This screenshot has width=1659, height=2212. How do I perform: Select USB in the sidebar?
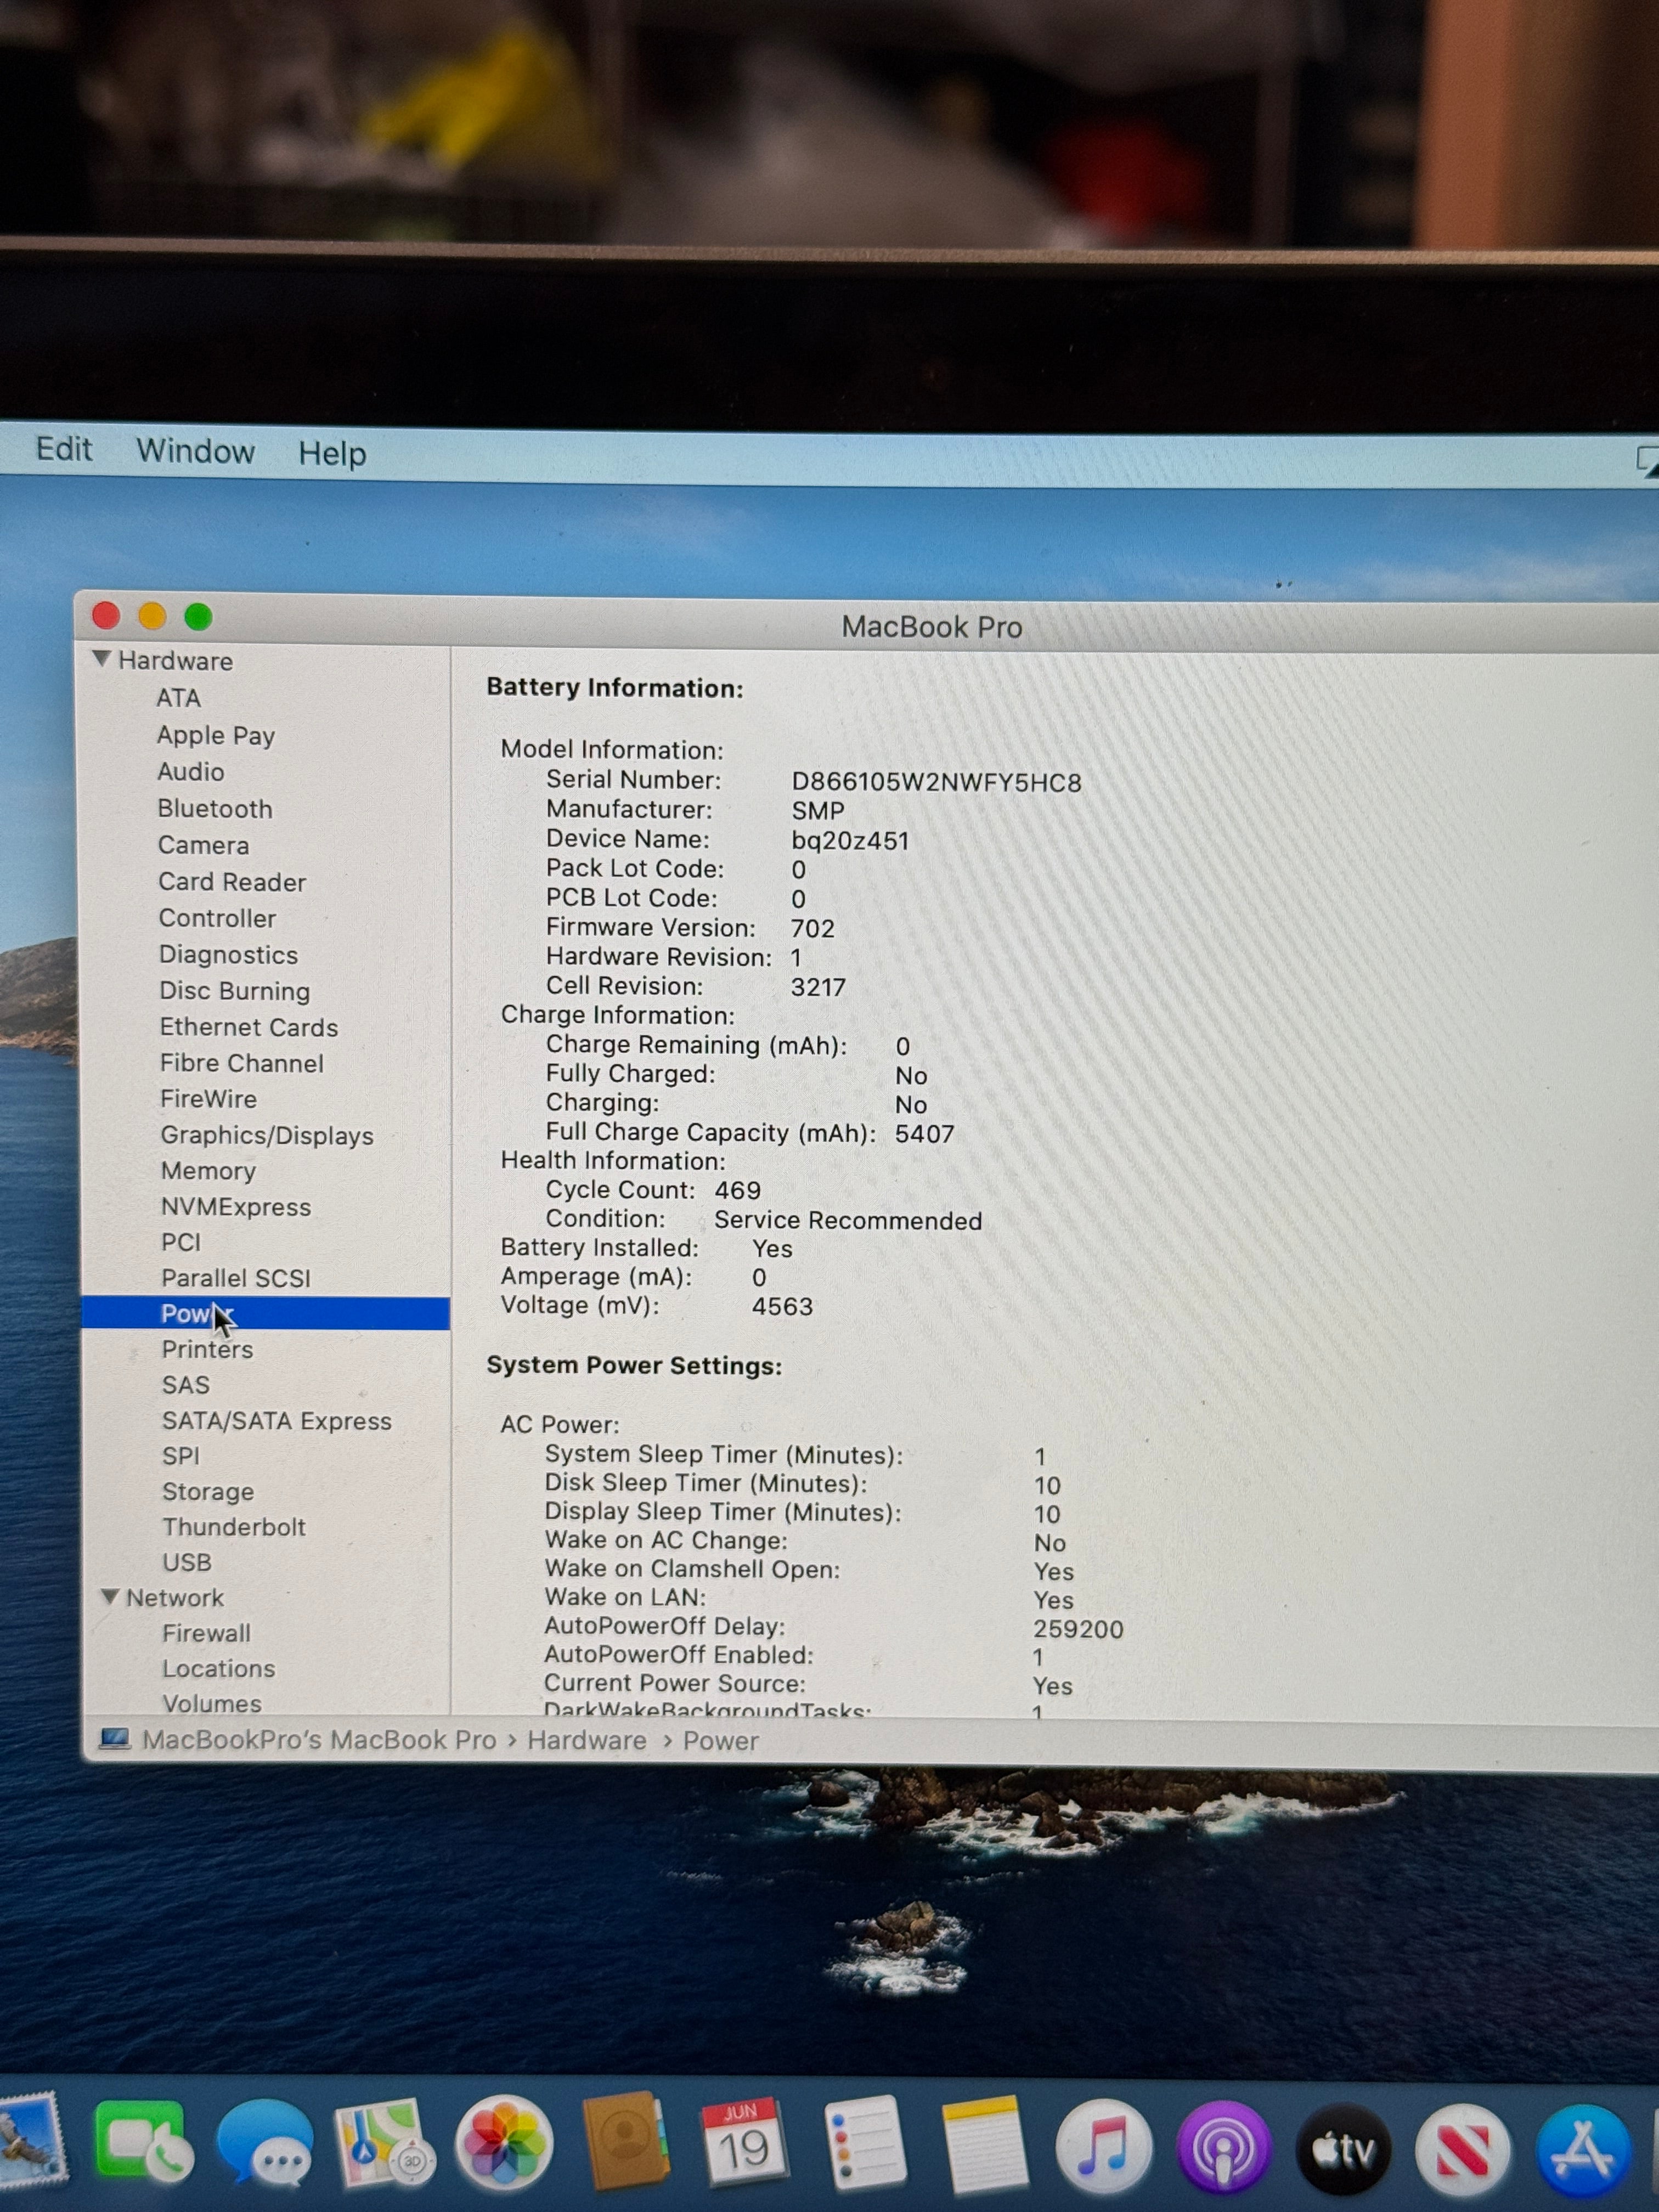[187, 1562]
